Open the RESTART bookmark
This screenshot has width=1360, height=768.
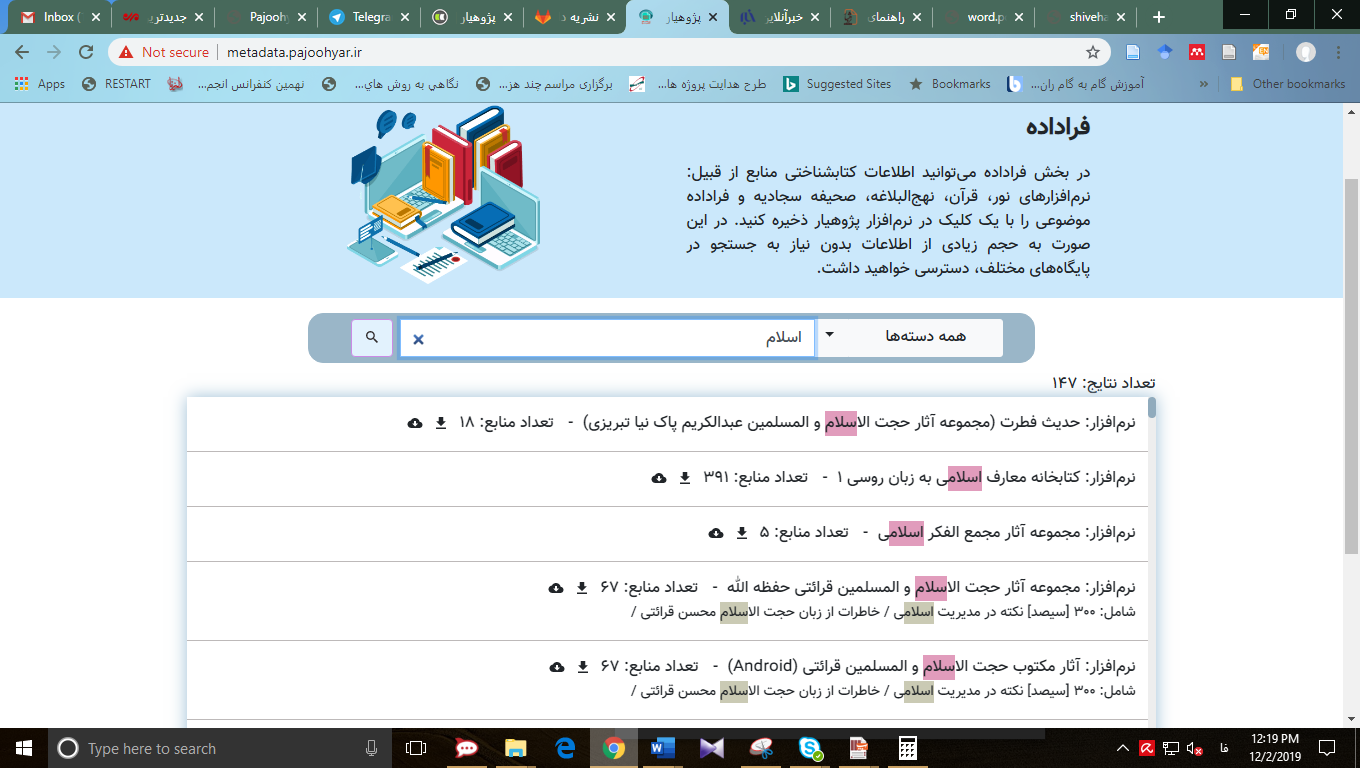pos(117,84)
